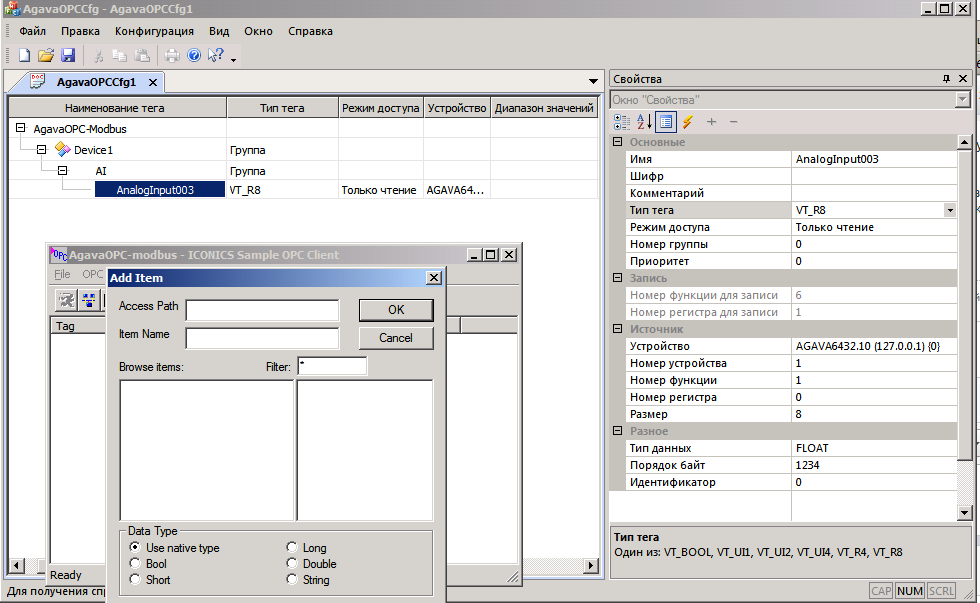Viewport: 980px width, 603px height.
Task: Open the Вид menu
Action: [219, 31]
